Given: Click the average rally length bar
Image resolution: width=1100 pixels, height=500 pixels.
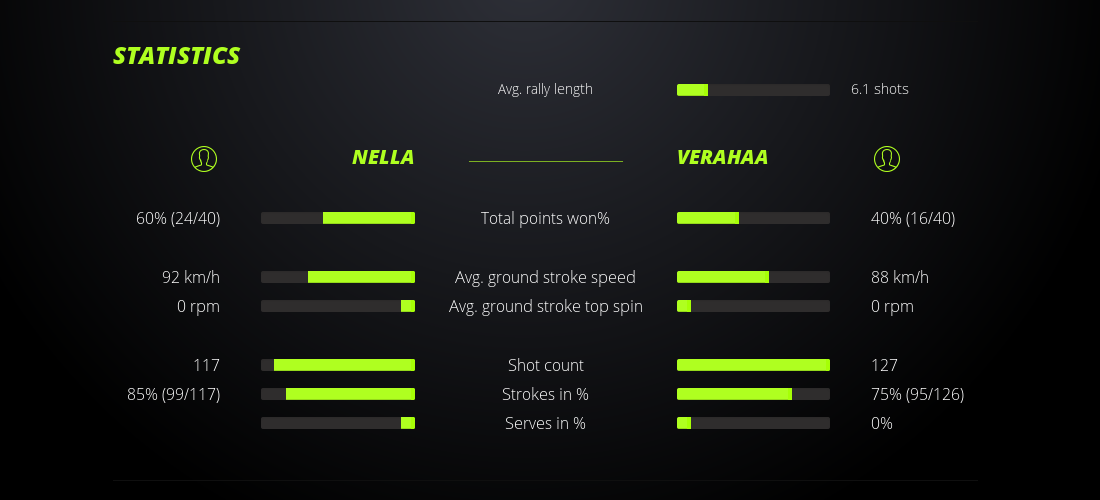Looking at the screenshot, I should pos(753,90).
